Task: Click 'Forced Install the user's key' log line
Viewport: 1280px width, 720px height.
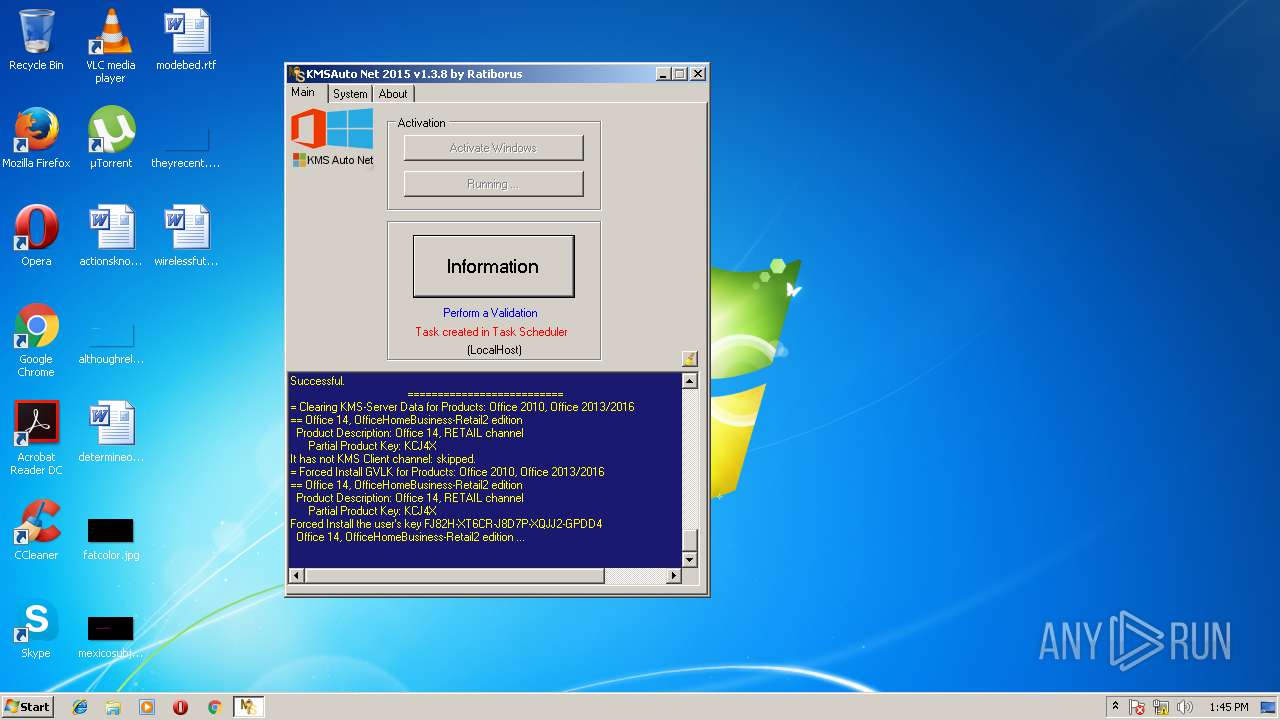Action: [x=446, y=524]
